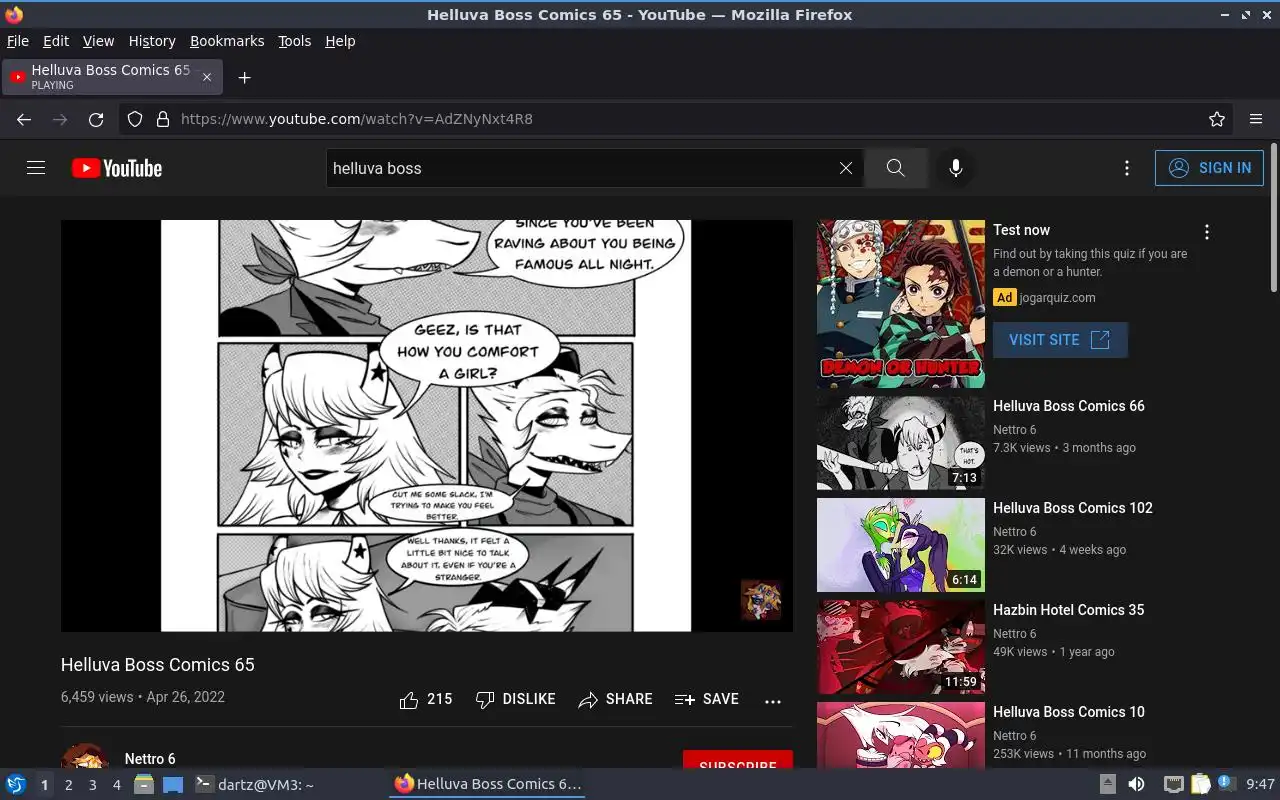
Task: Click the channel watermark in the player
Action: pos(761,600)
